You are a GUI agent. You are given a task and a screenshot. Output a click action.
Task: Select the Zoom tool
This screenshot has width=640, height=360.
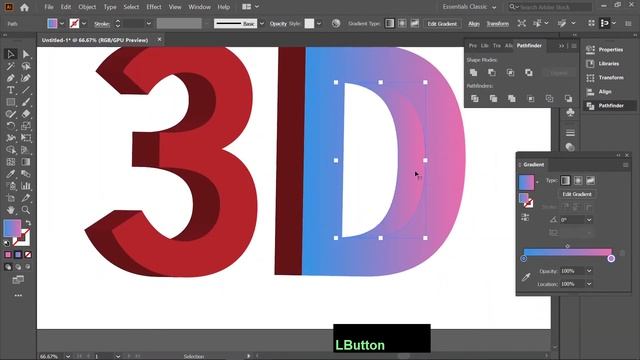click(x=26, y=210)
